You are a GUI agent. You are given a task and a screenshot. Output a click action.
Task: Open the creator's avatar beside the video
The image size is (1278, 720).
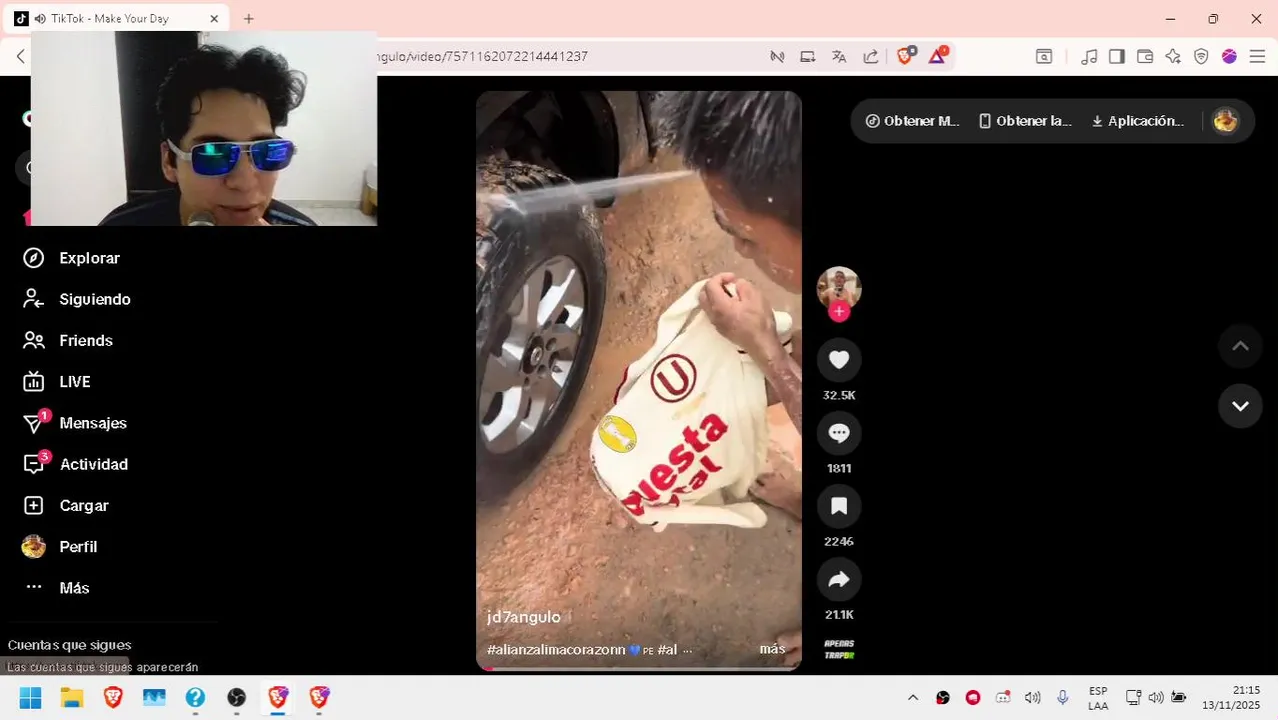coord(839,287)
